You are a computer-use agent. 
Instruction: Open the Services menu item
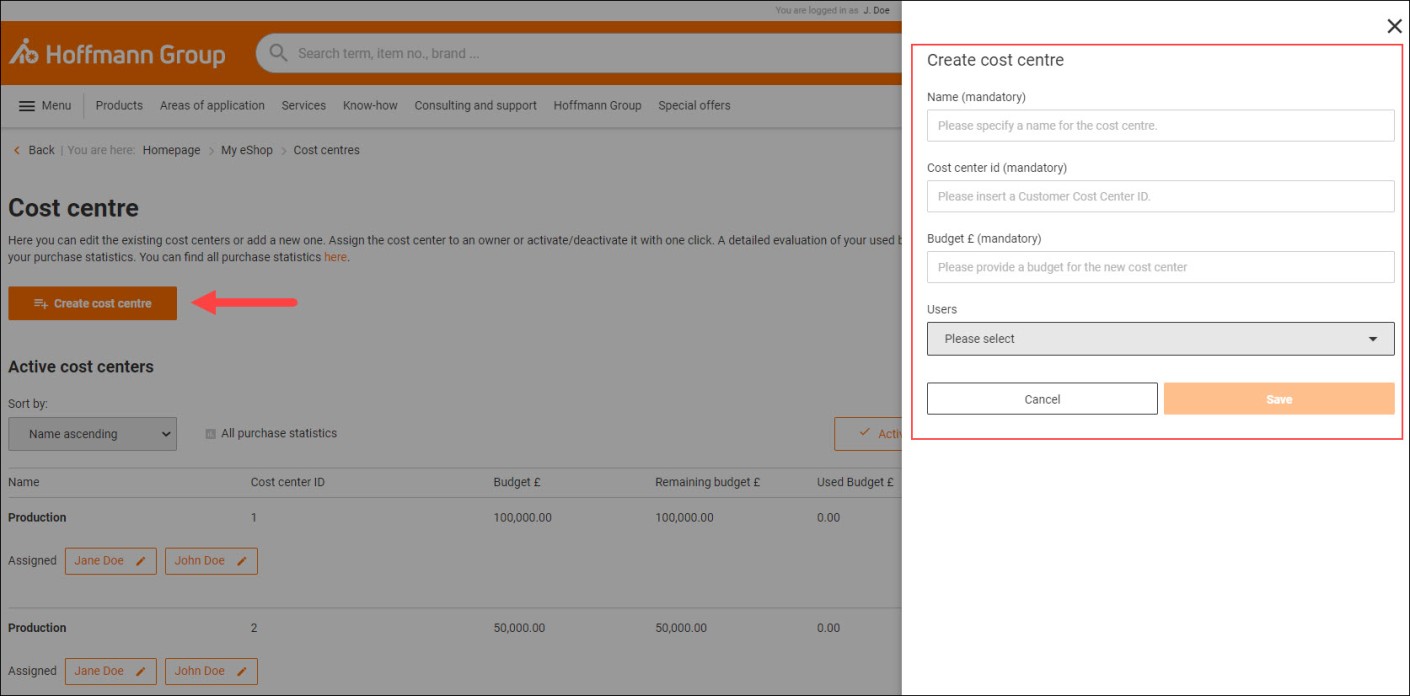303,106
